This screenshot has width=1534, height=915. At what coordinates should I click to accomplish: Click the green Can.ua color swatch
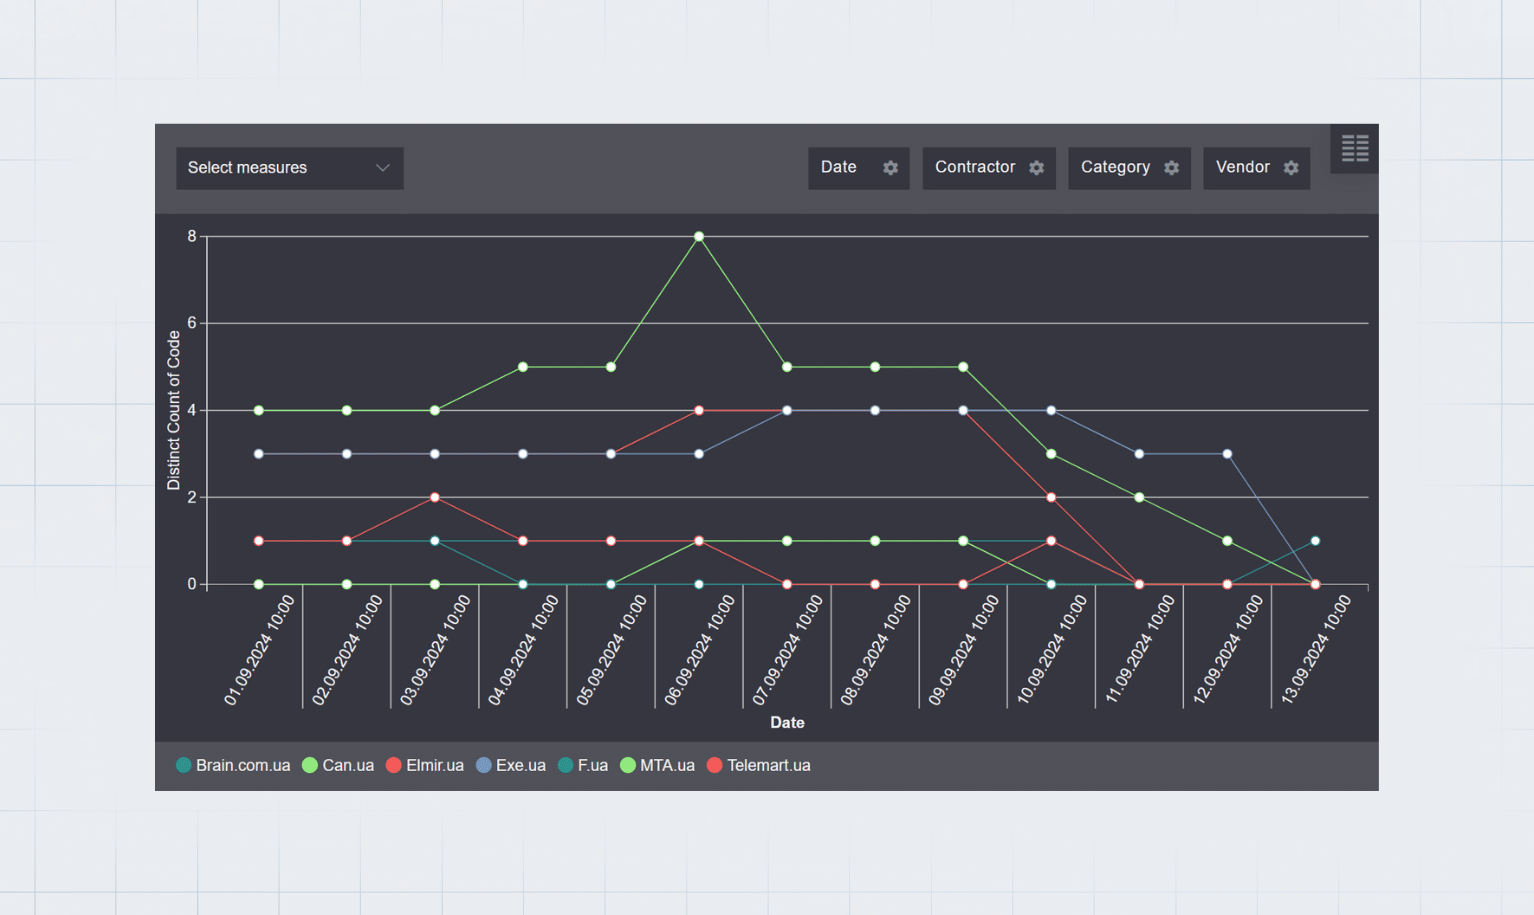[x=309, y=765]
